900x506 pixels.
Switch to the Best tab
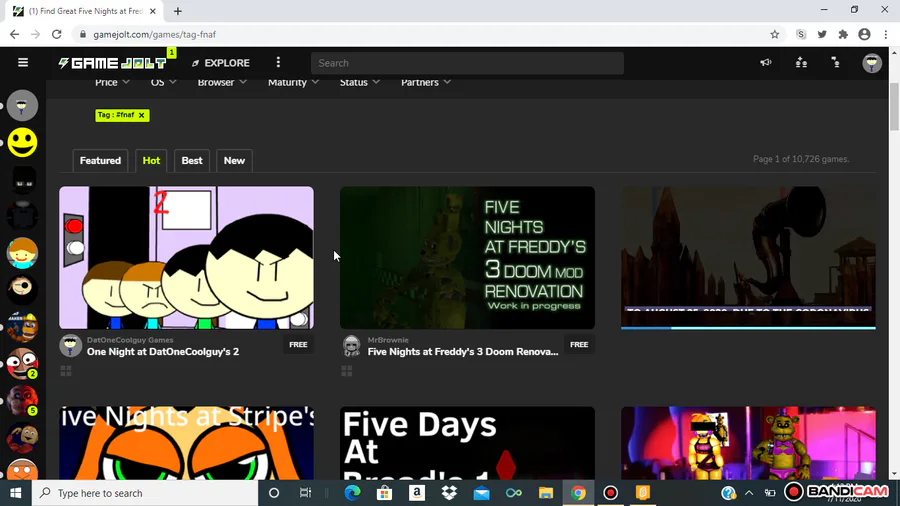[x=192, y=161]
